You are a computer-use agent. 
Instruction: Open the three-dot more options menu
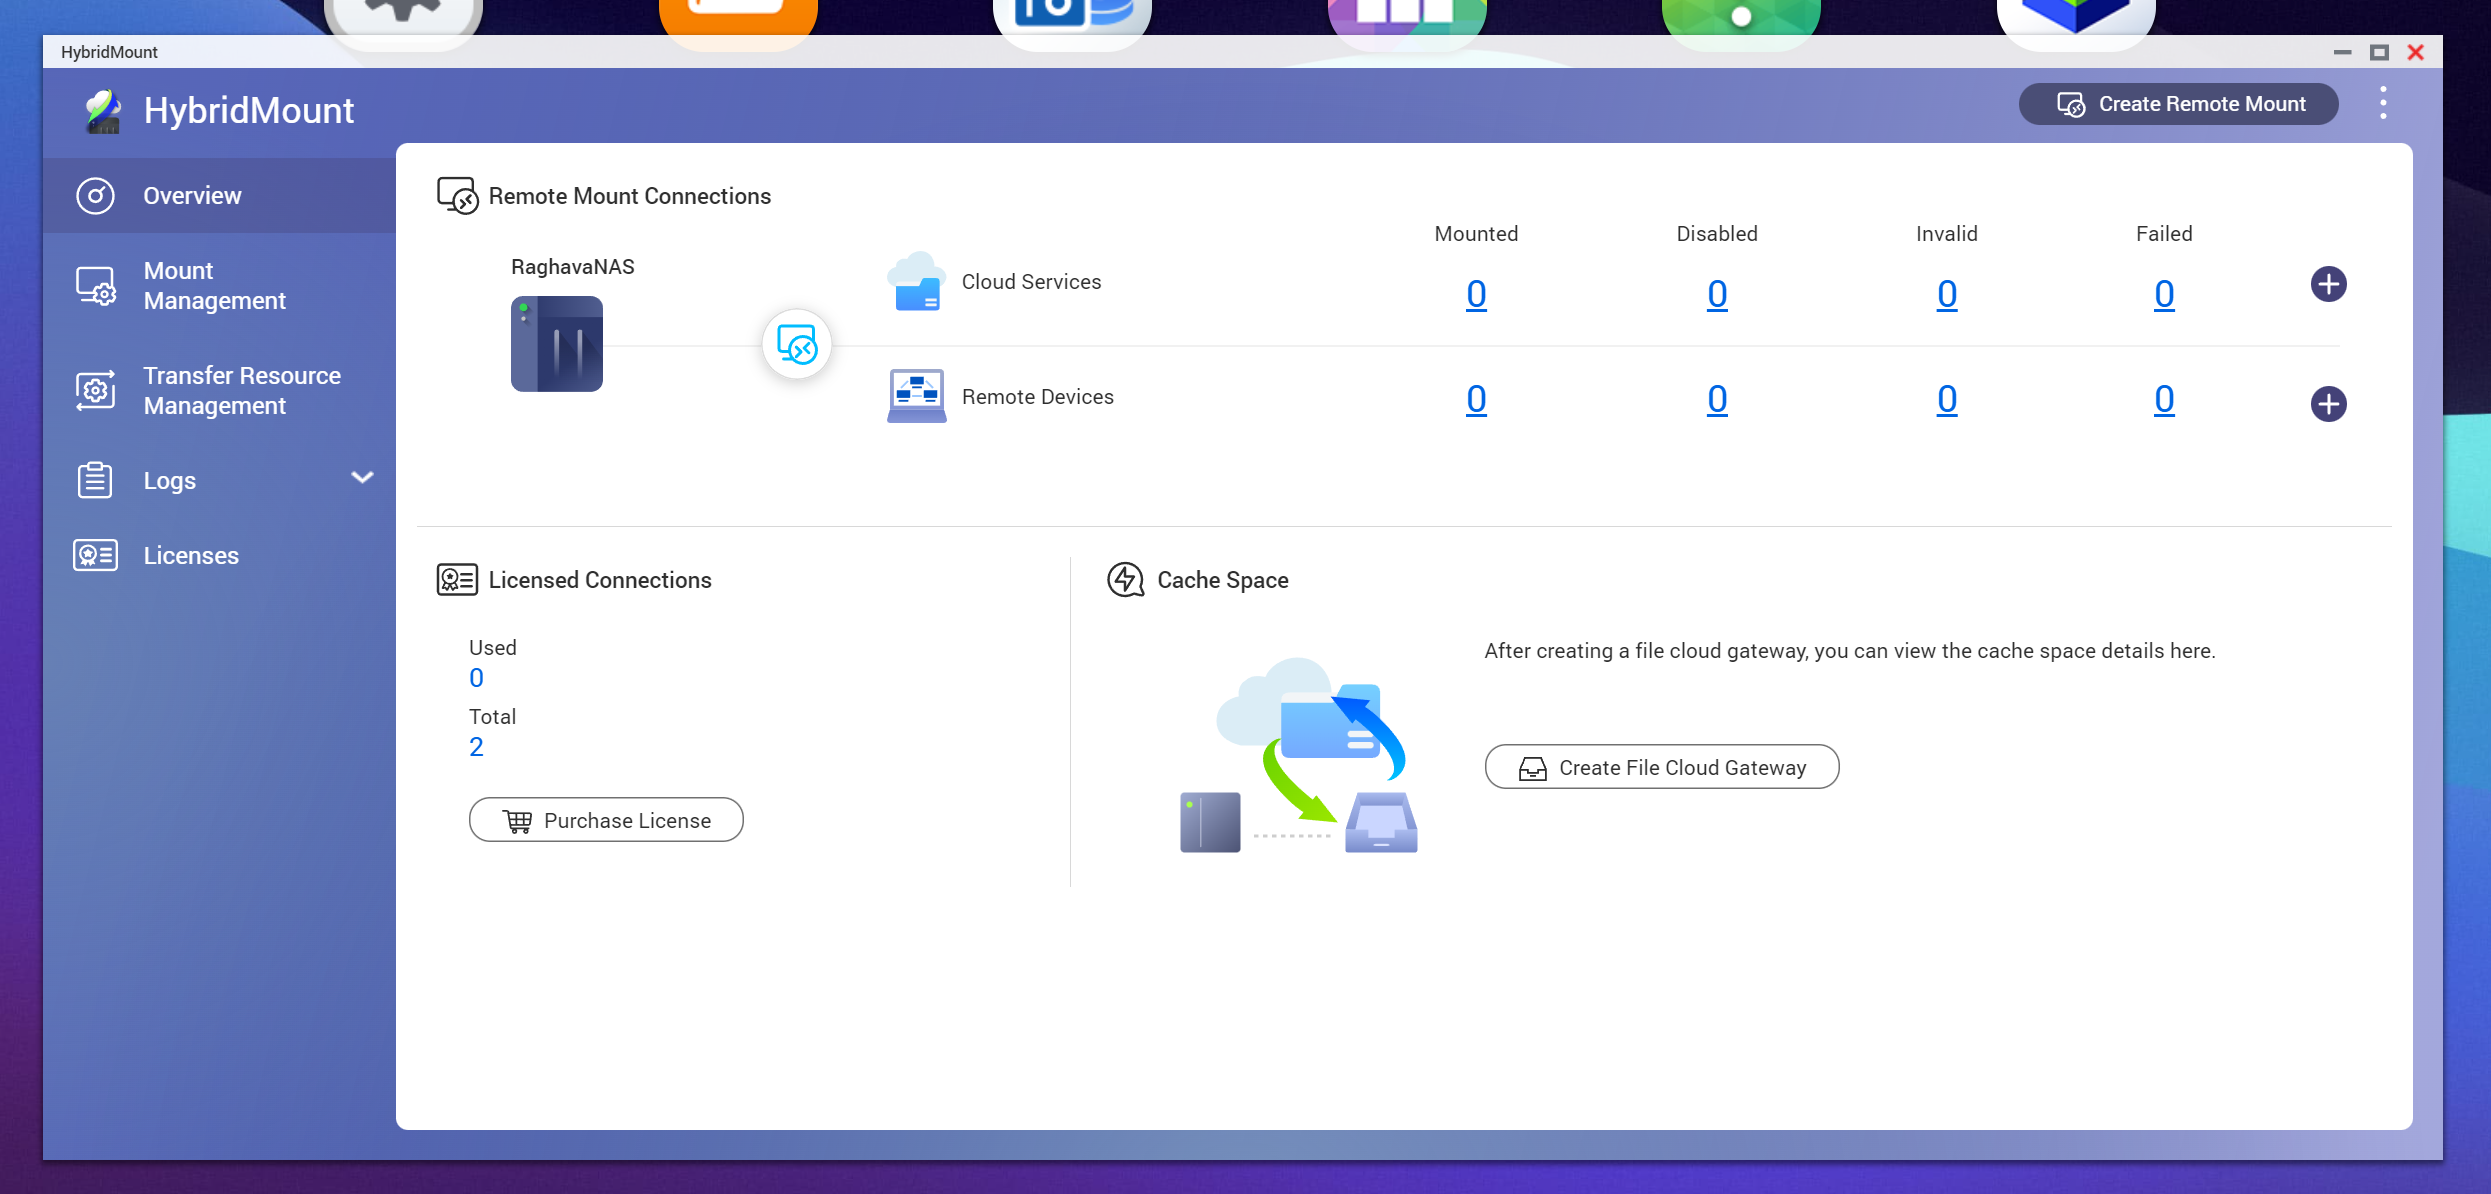(2383, 103)
